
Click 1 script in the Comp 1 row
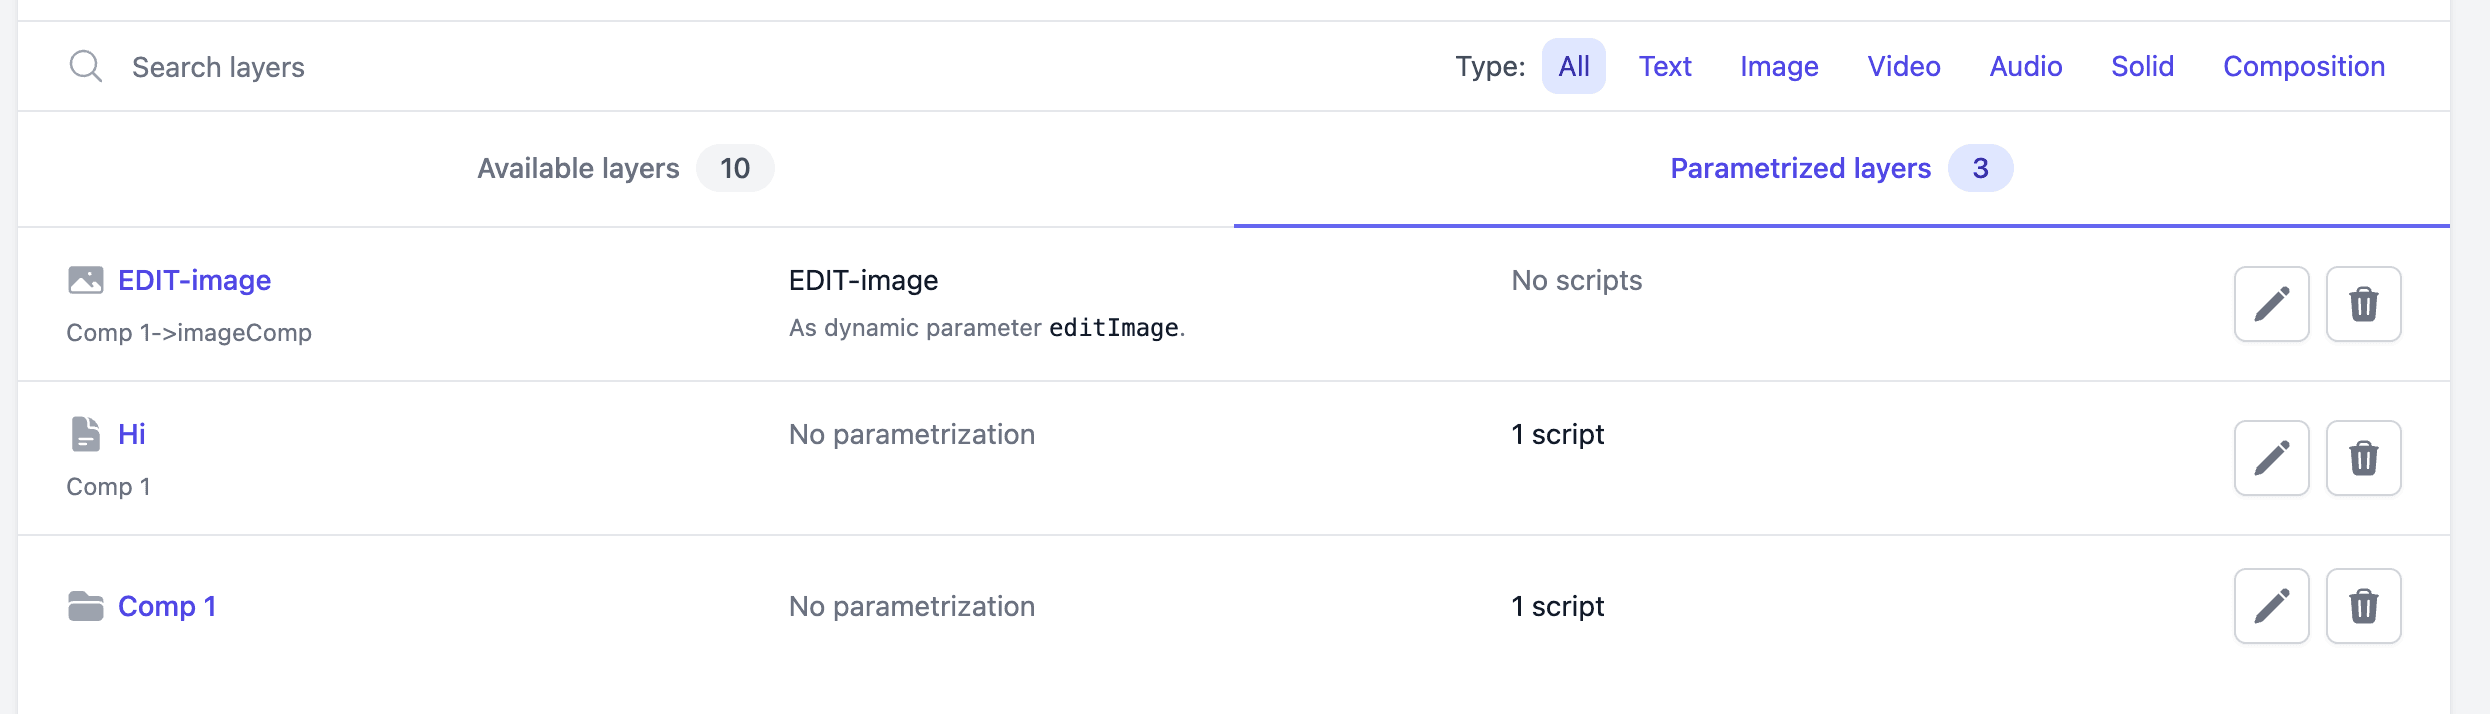coord(1557,606)
